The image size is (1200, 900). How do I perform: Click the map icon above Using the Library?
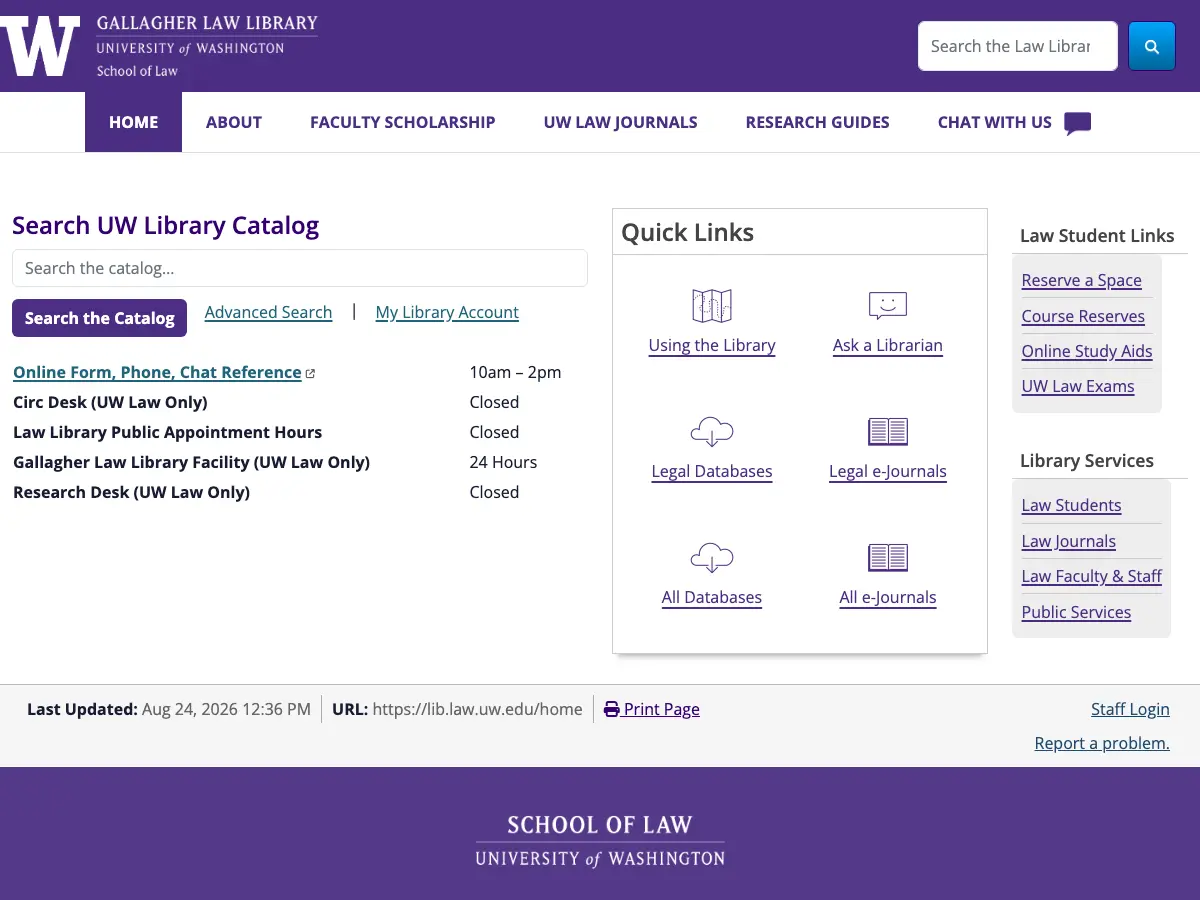pos(712,306)
